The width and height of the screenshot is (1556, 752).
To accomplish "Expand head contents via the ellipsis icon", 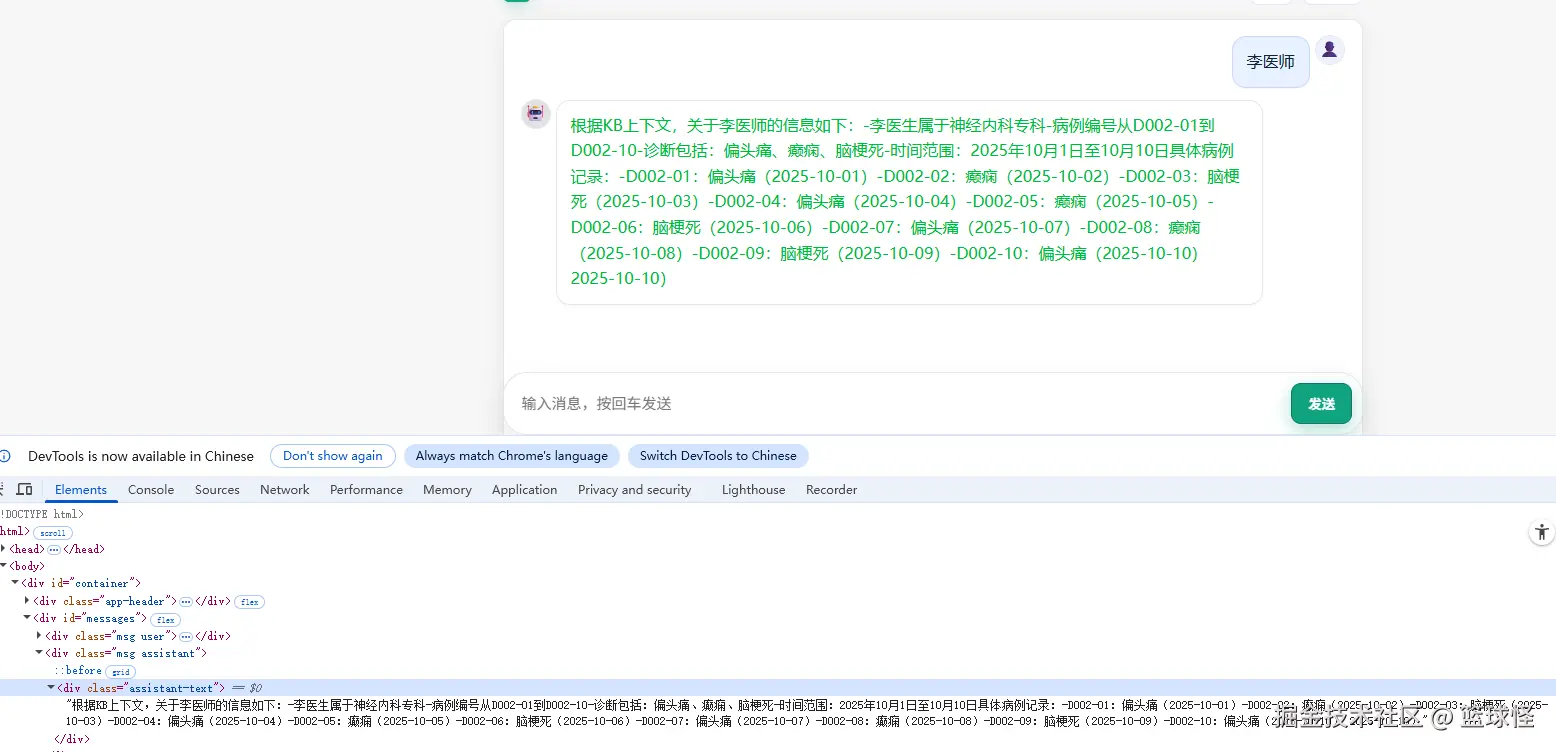I will (55, 548).
